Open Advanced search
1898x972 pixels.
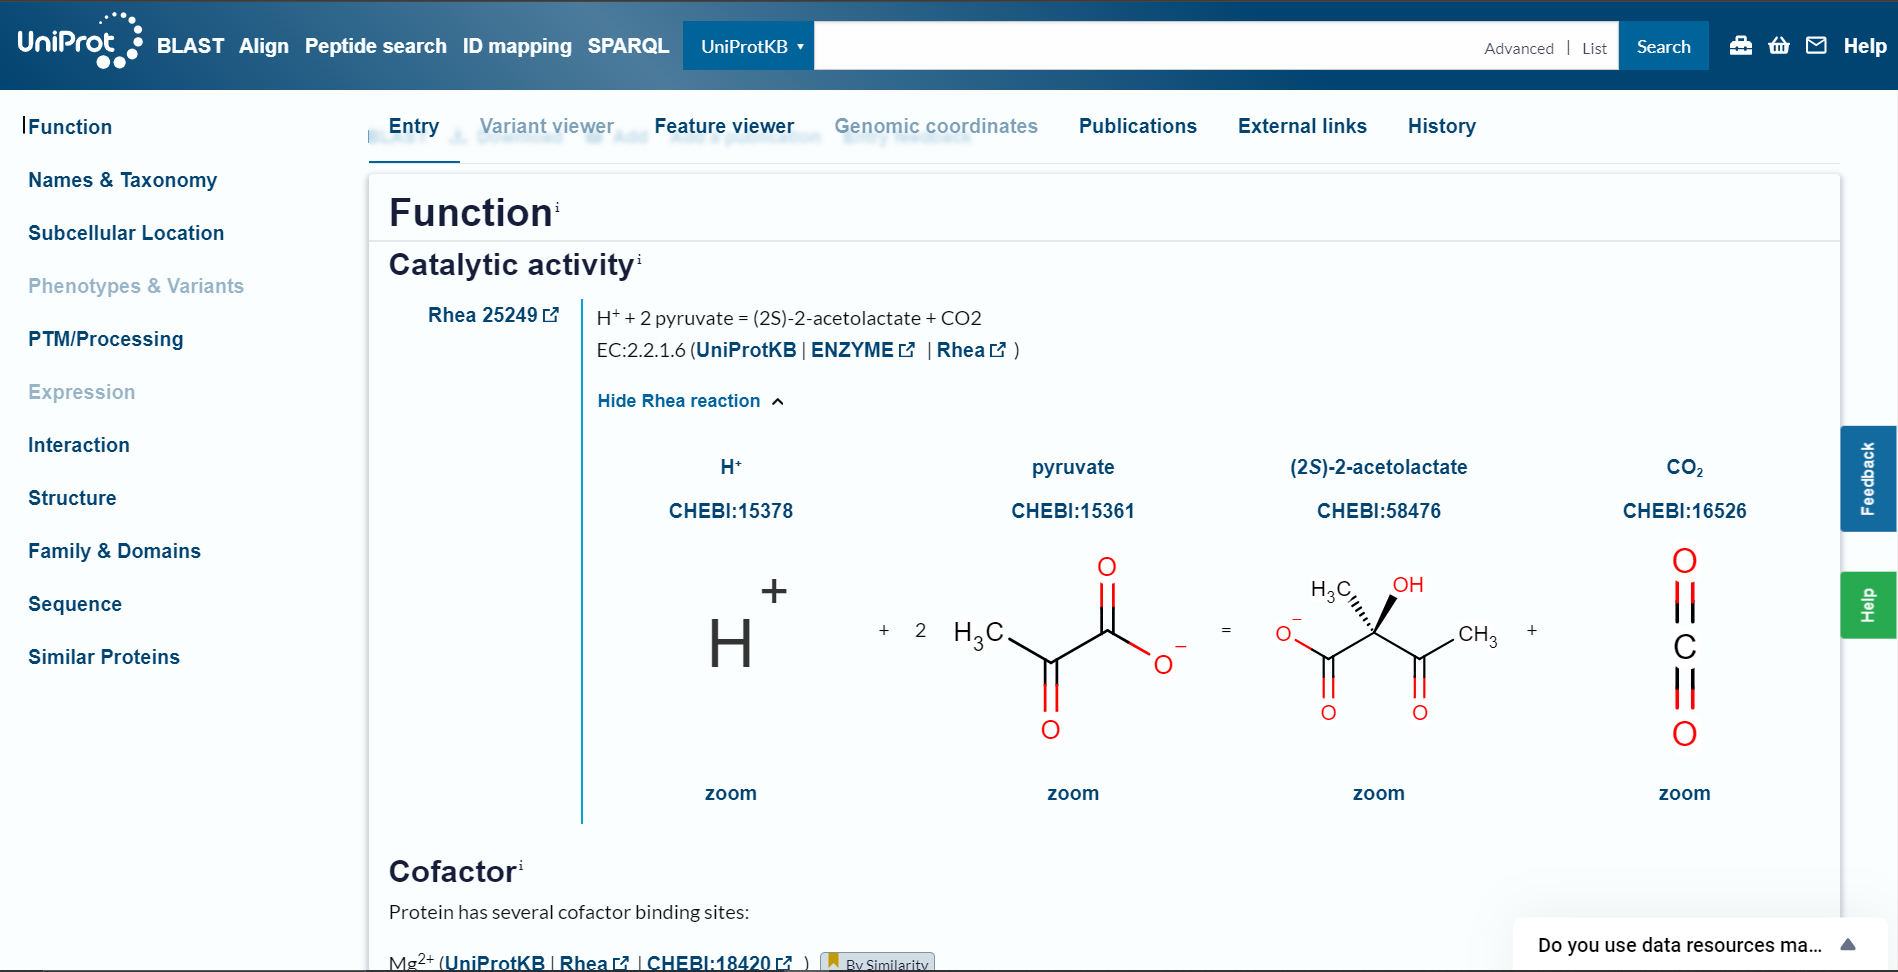click(x=1519, y=48)
